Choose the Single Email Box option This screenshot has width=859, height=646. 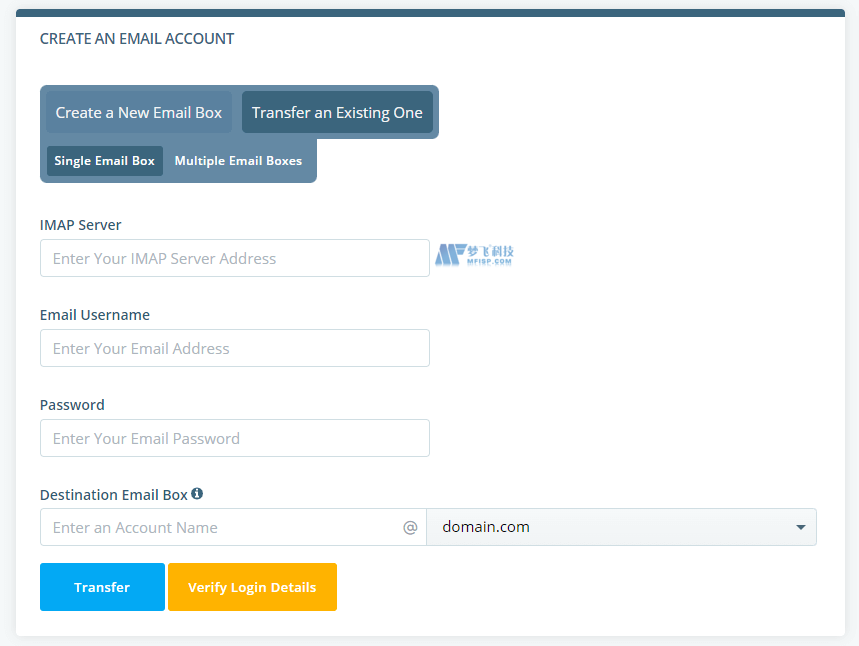(105, 161)
